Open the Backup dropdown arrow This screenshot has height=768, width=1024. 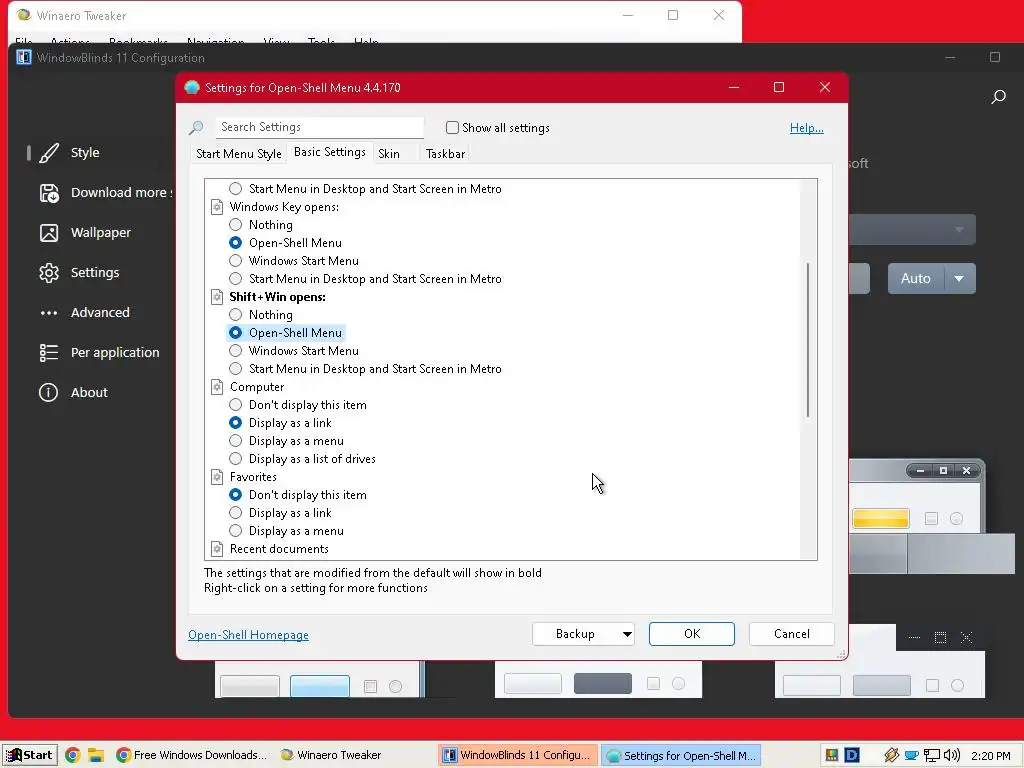coord(626,634)
